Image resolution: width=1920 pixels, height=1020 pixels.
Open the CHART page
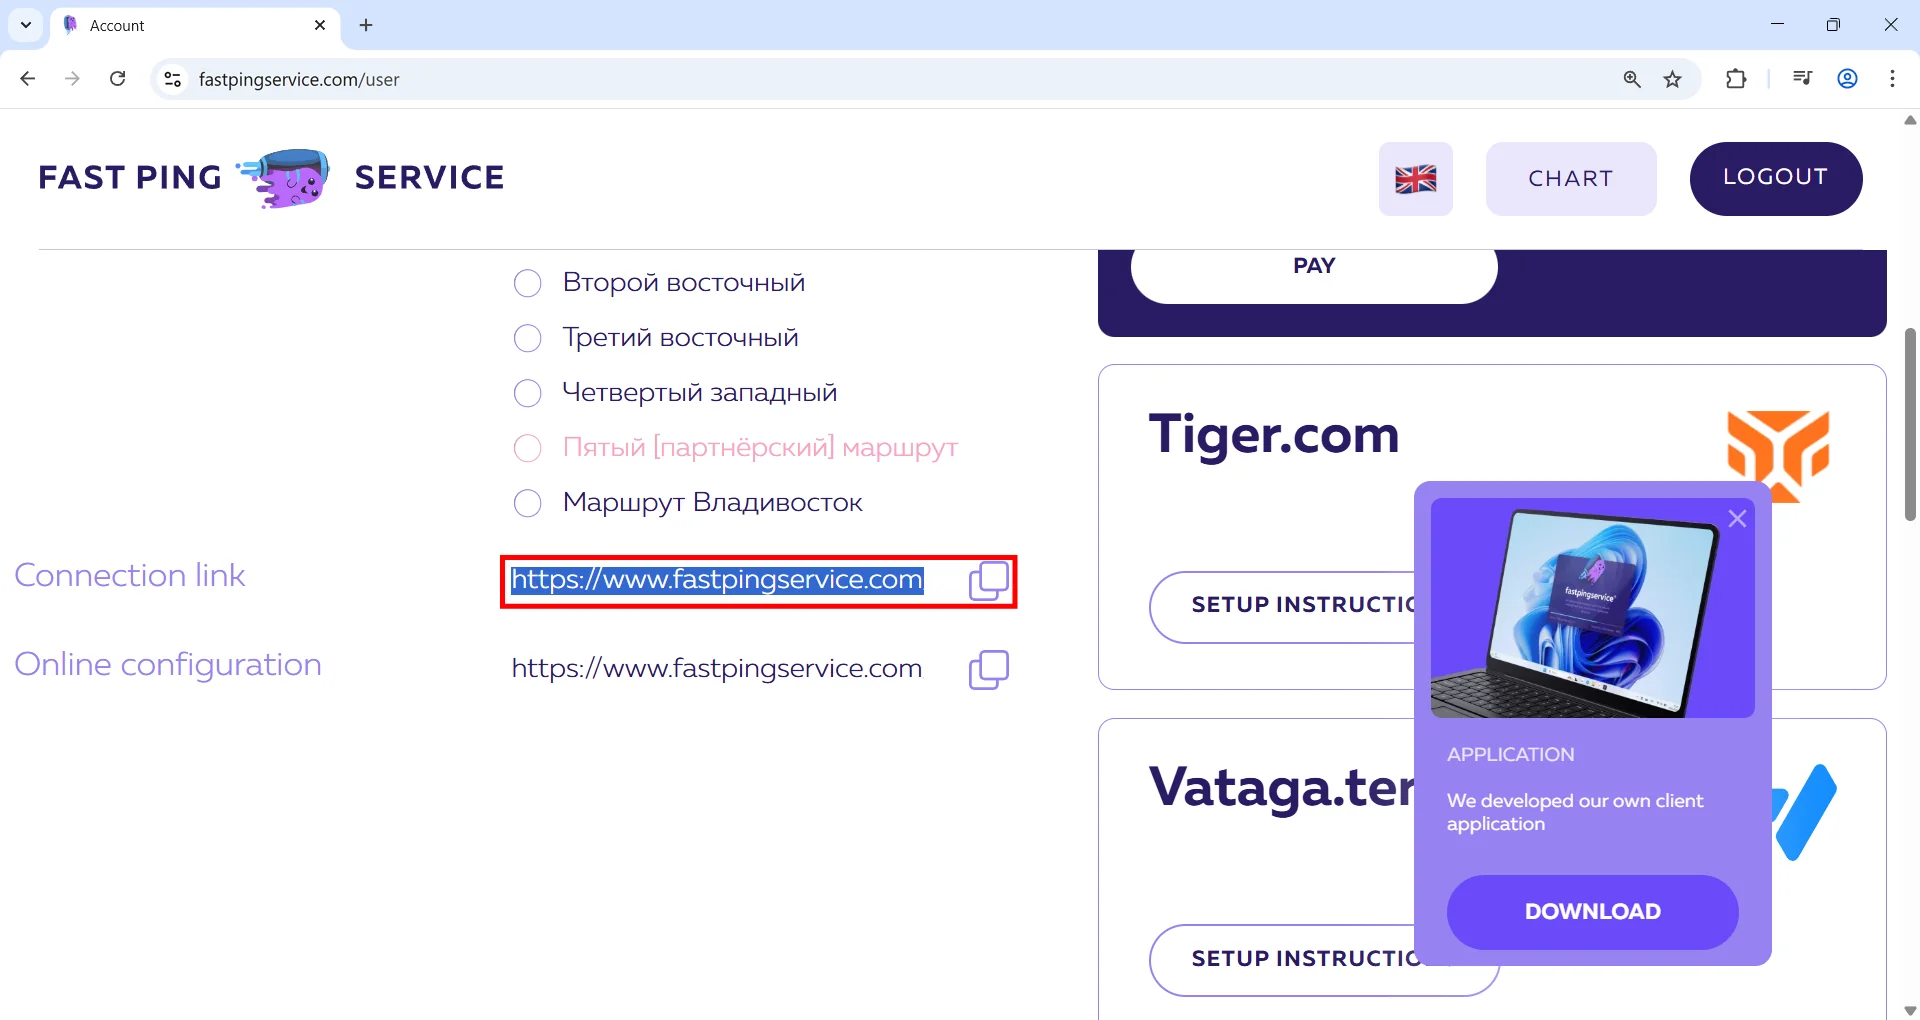point(1570,179)
